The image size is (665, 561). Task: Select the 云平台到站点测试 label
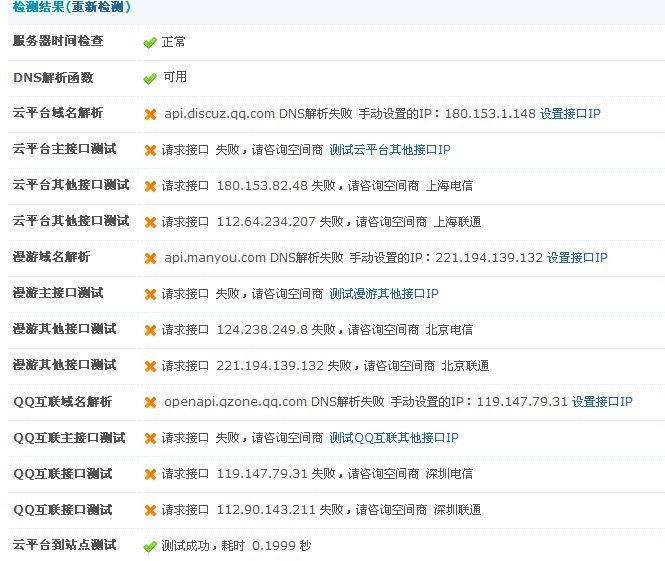pos(64,544)
